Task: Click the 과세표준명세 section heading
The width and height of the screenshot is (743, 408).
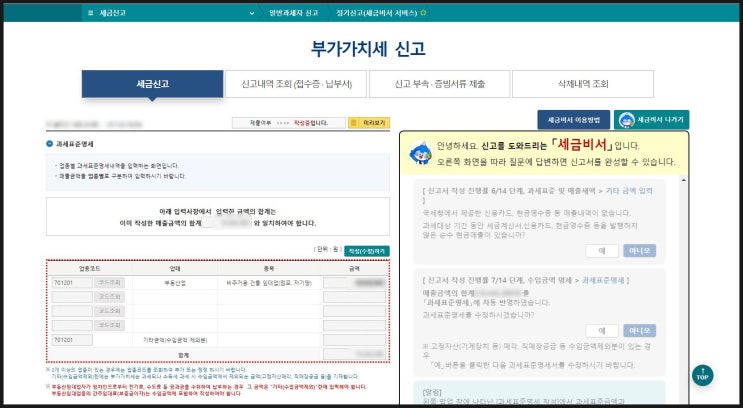Action: click(74, 144)
